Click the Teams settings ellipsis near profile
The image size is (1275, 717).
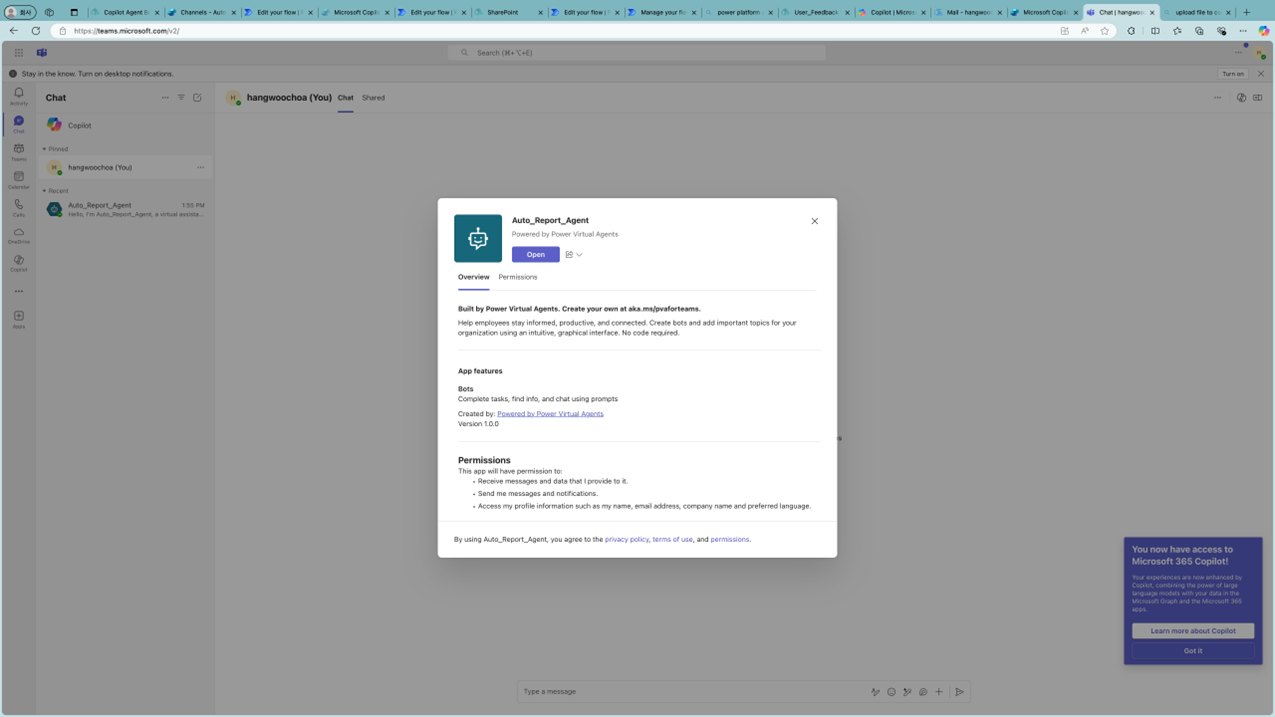point(1238,53)
